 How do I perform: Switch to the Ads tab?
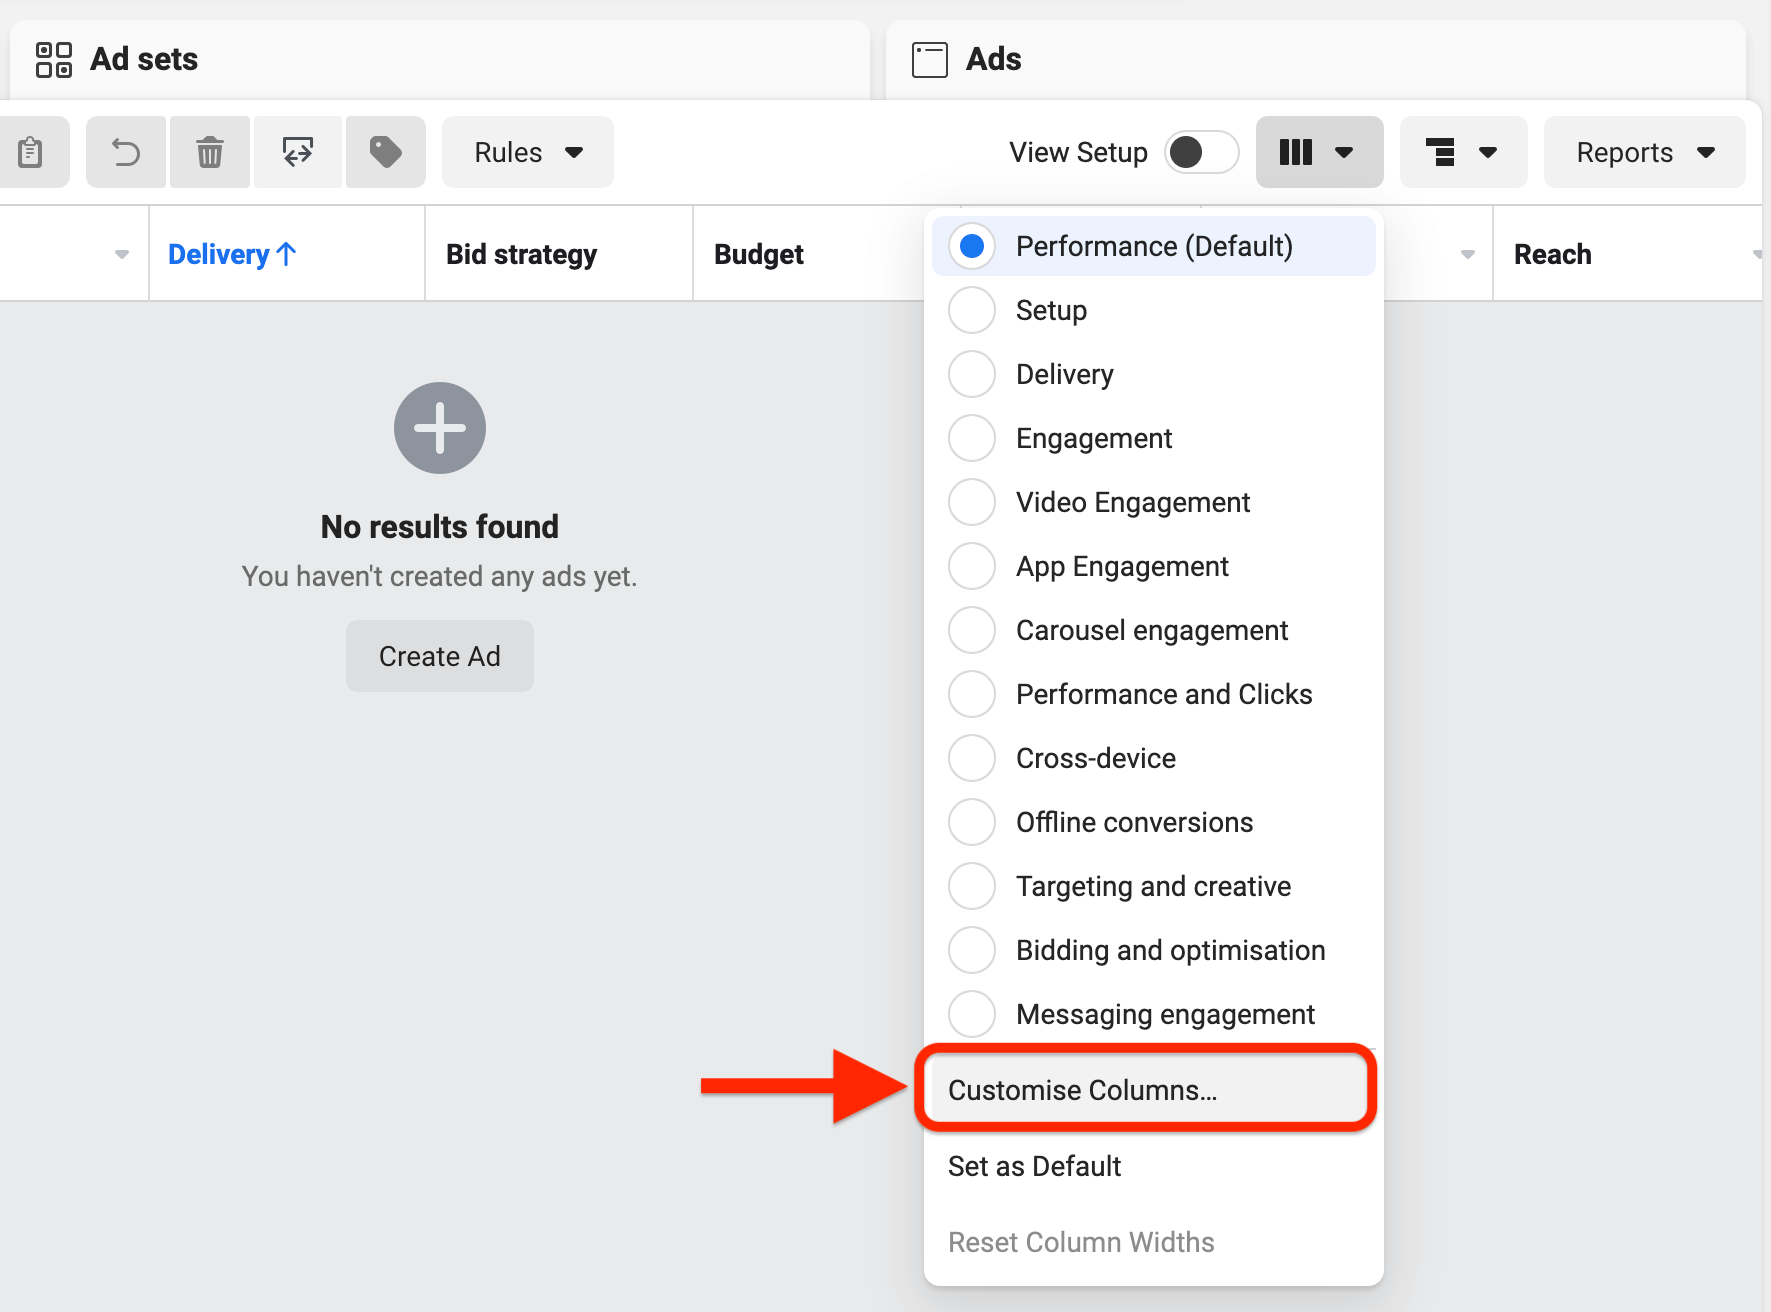(1316, 59)
